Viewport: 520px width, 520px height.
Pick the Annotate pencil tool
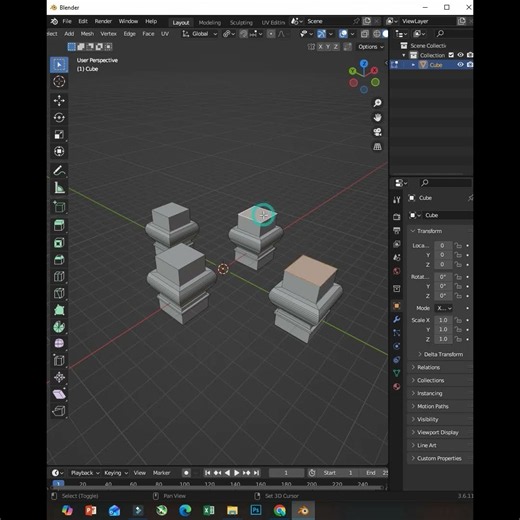point(59,171)
